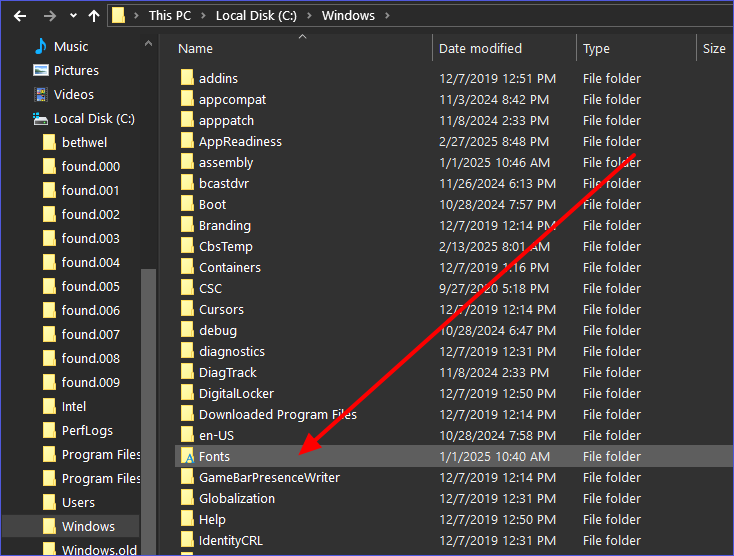Select the Containers folder
734x556 pixels.
click(x=230, y=268)
